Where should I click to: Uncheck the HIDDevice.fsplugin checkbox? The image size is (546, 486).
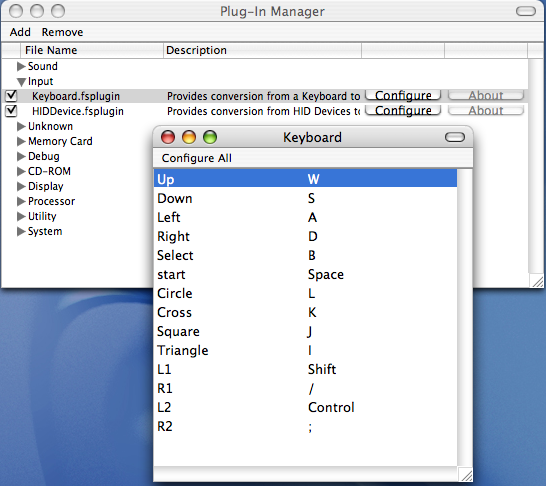(x=11, y=111)
